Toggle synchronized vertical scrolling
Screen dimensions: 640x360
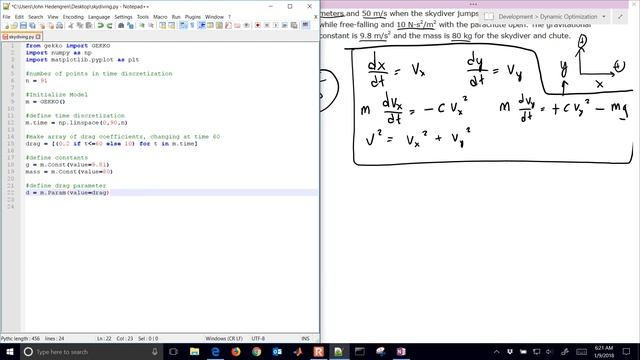162,25
